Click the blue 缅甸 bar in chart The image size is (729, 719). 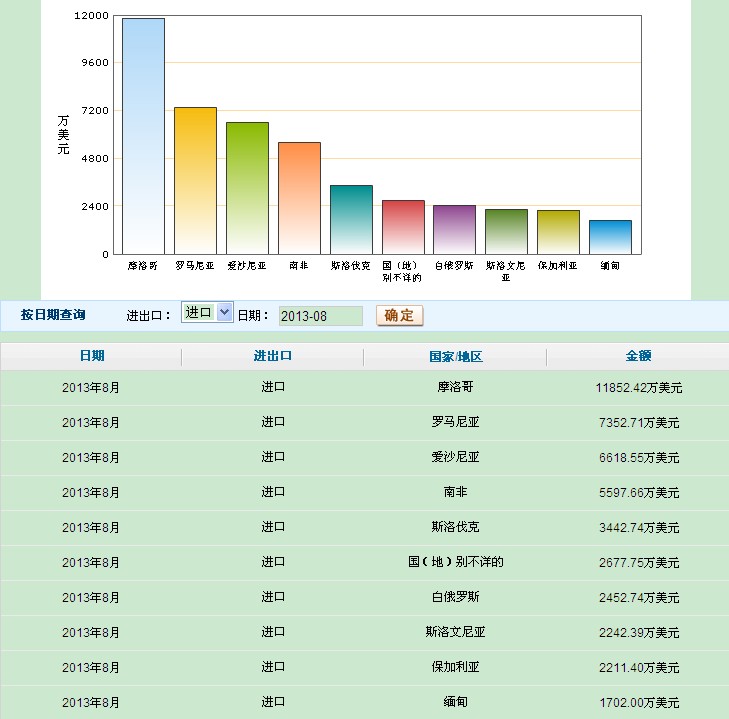tap(610, 237)
